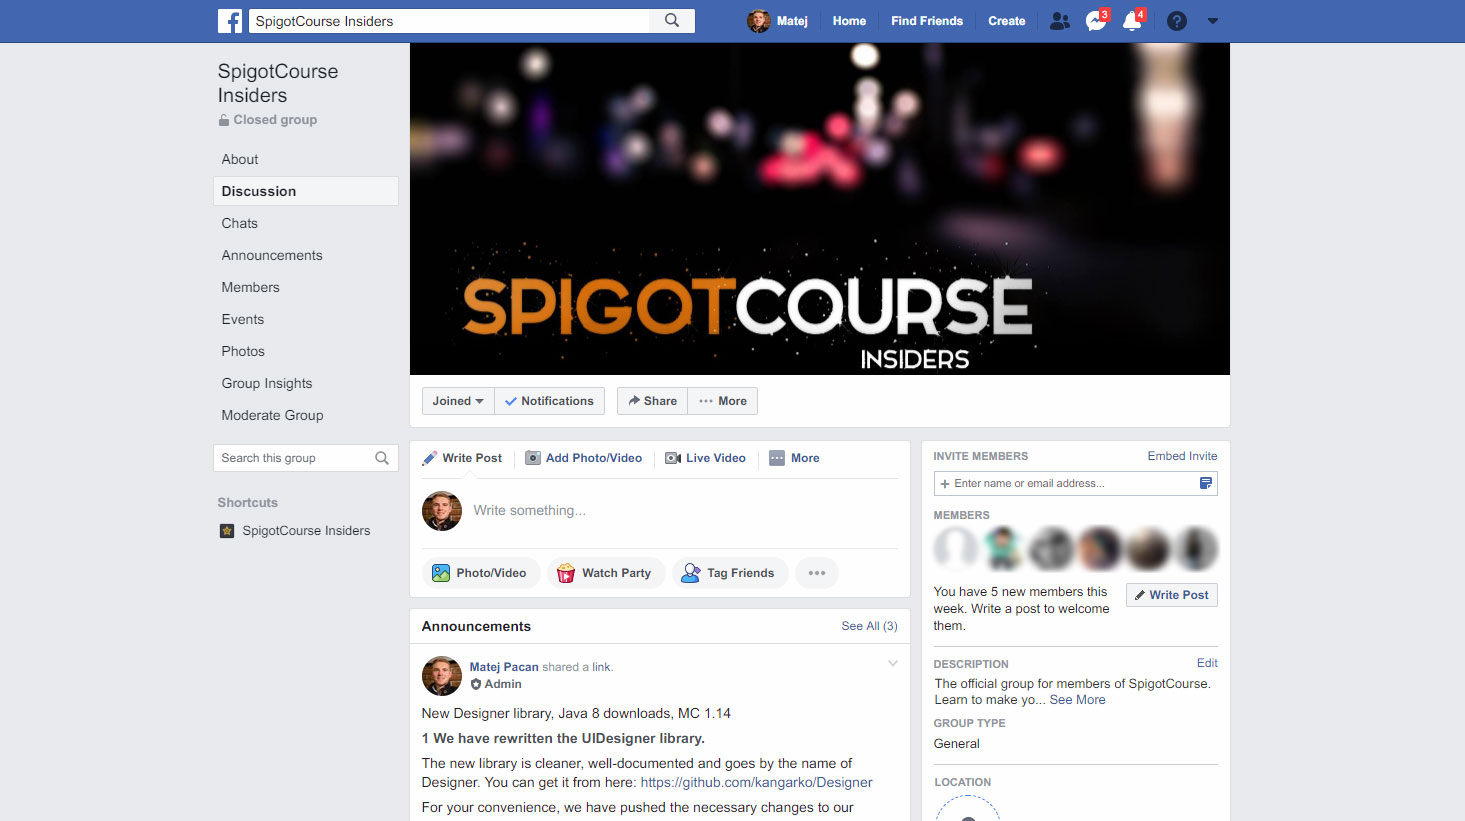This screenshot has height=821, width=1465.
Task: Click the More icon in the composer tabs
Action: [x=777, y=458]
